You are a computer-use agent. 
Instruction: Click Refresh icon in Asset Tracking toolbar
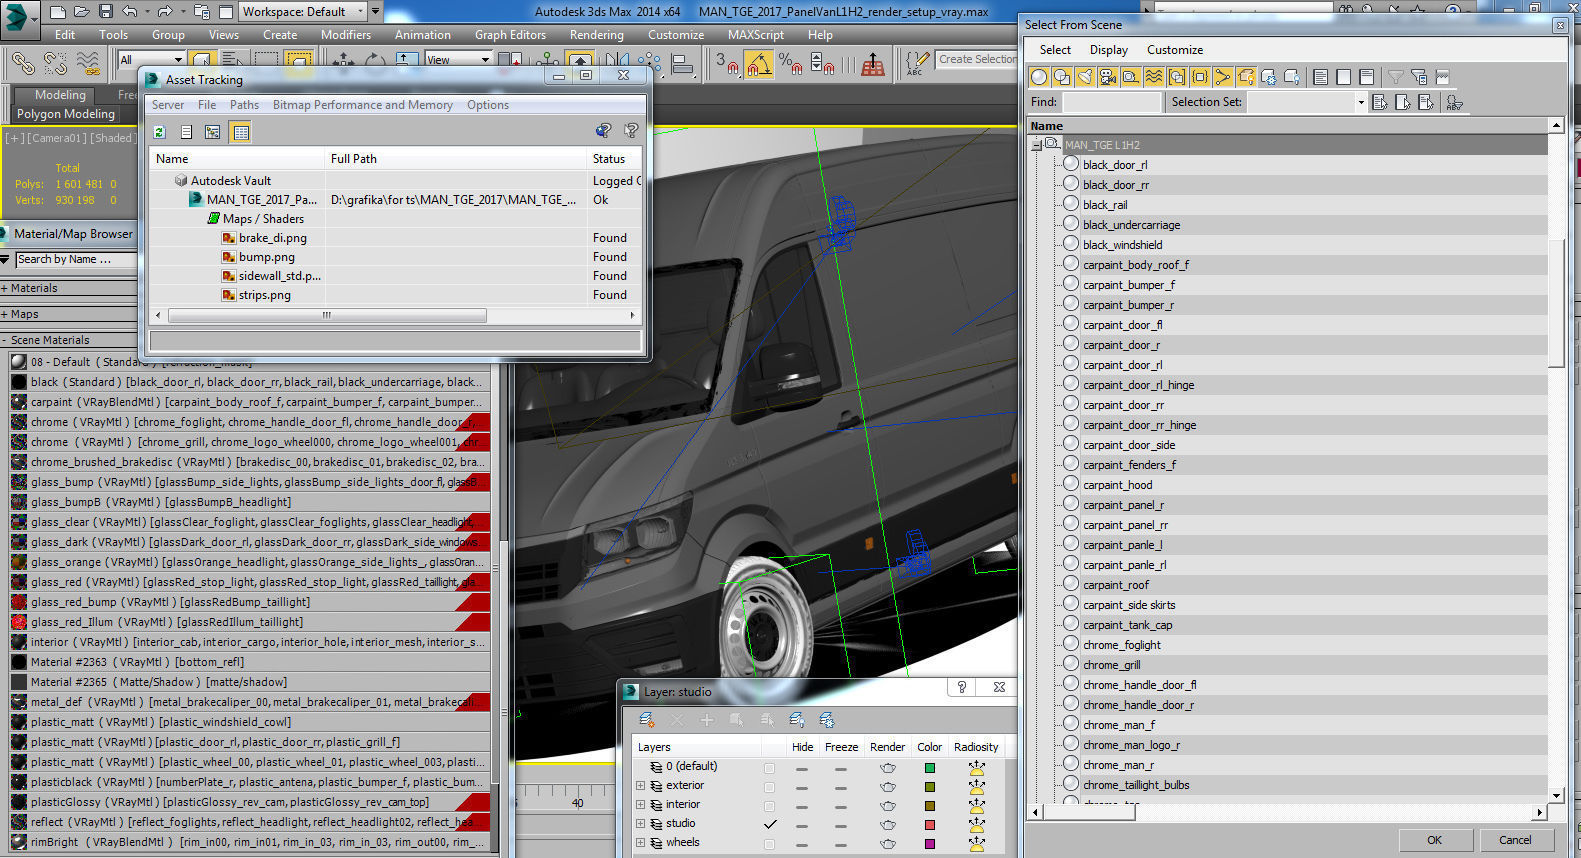click(159, 132)
